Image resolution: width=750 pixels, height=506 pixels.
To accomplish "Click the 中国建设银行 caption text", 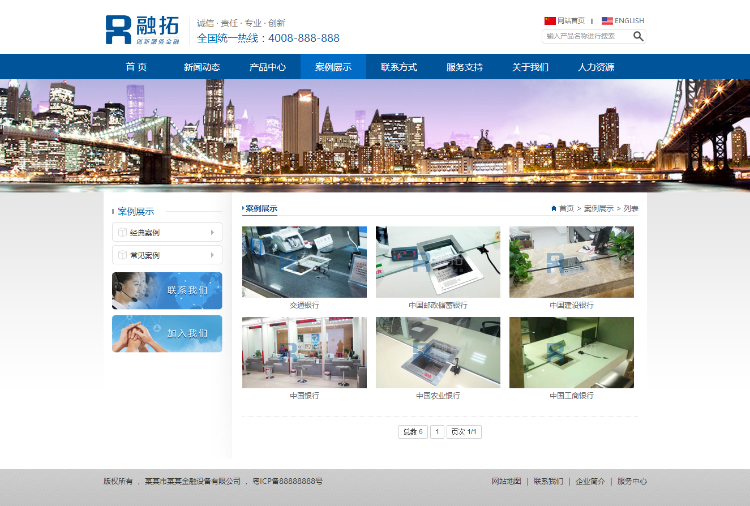I will (571, 305).
